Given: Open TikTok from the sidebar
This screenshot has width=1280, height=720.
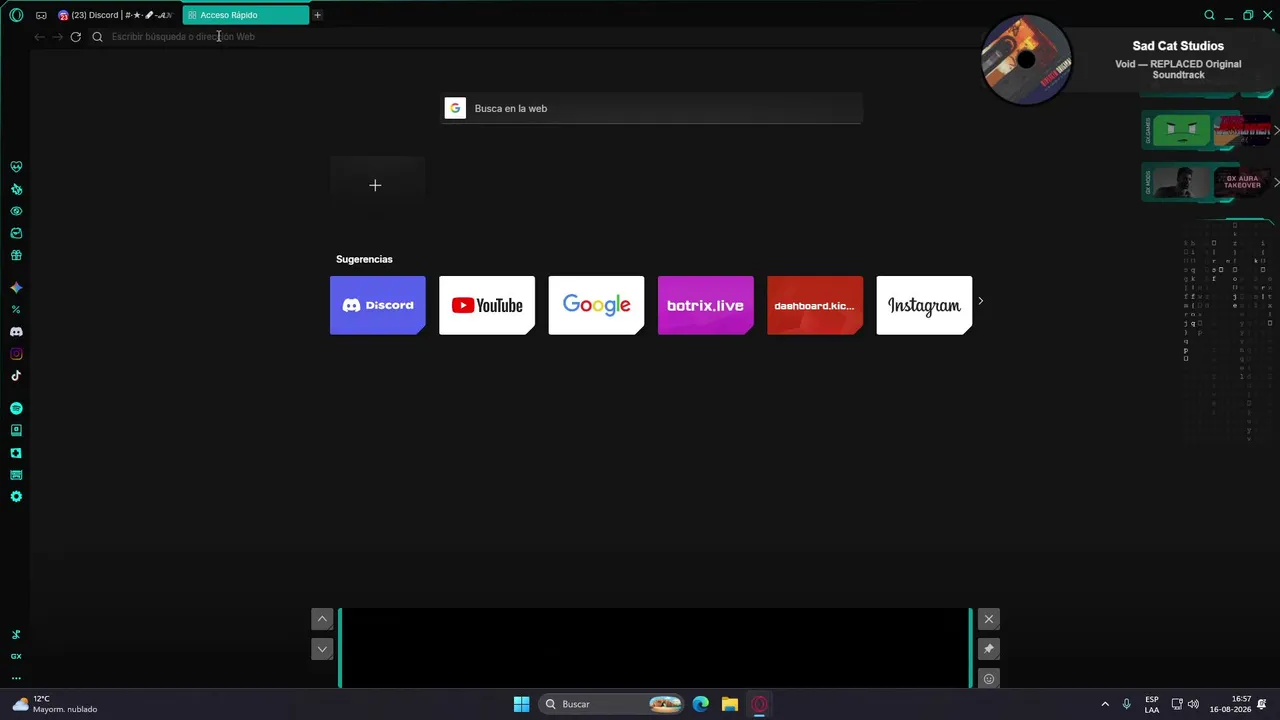Looking at the screenshot, I should point(16,376).
